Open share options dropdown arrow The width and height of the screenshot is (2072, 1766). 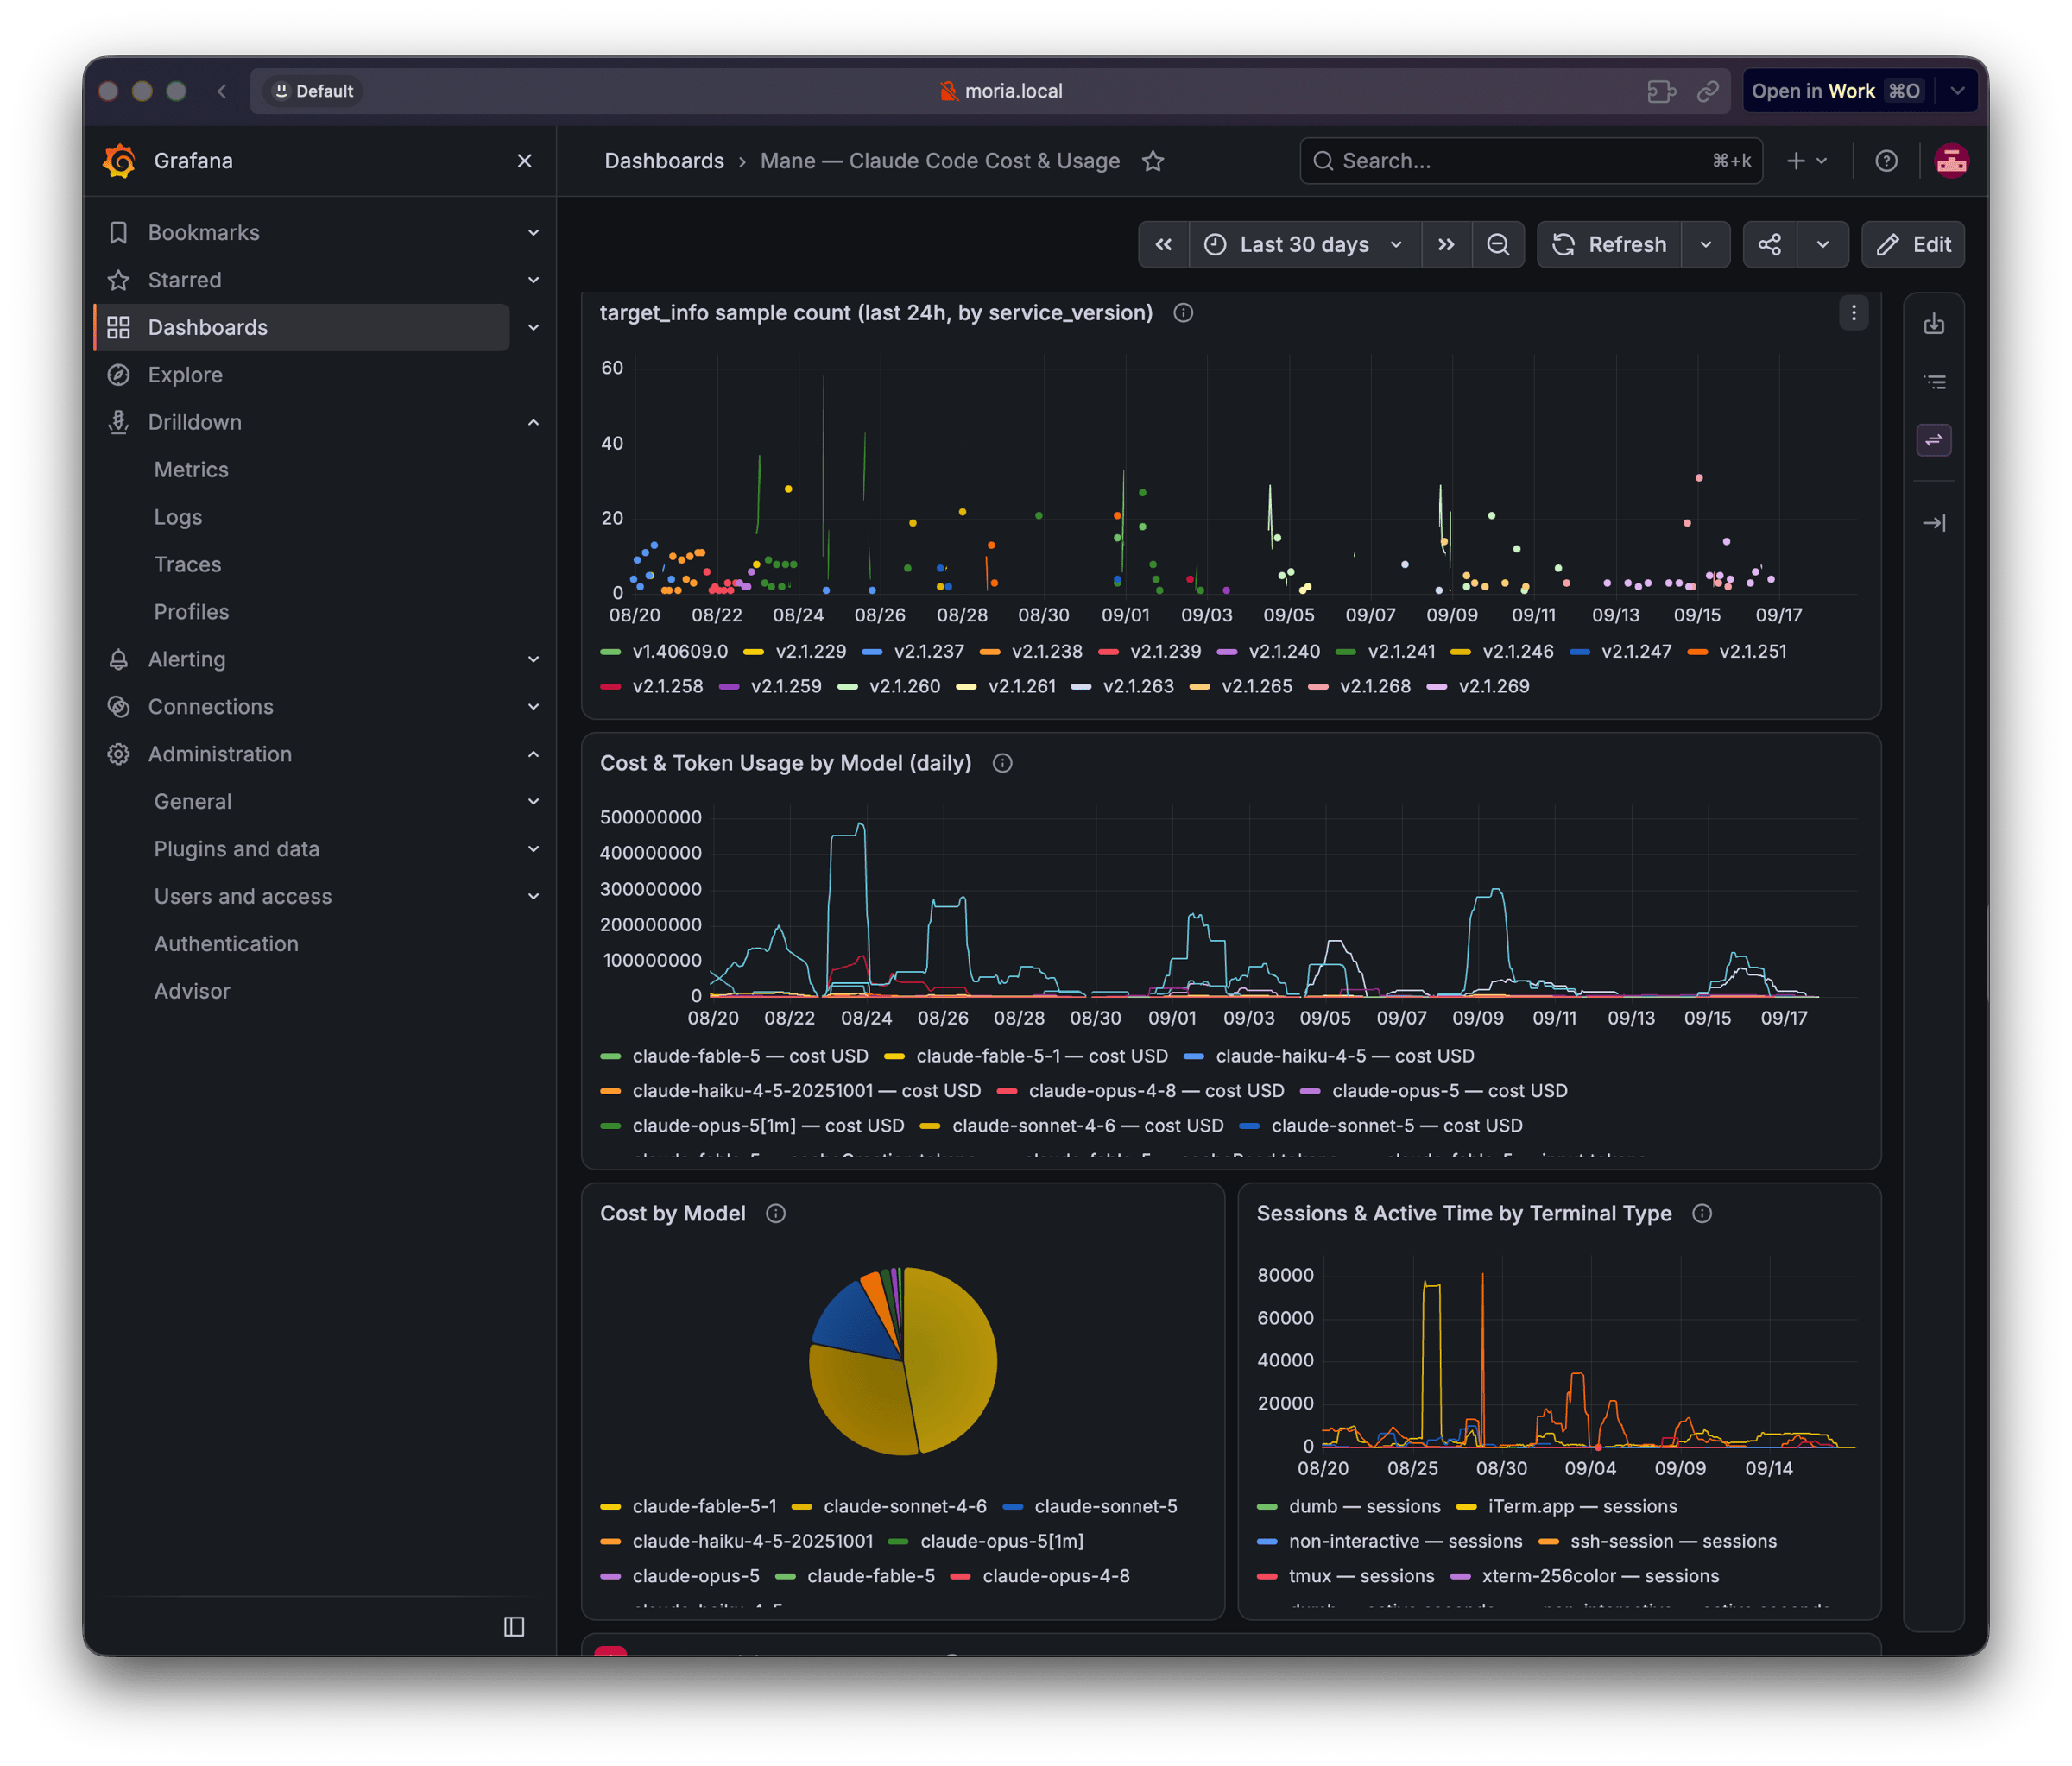point(1822,245)
